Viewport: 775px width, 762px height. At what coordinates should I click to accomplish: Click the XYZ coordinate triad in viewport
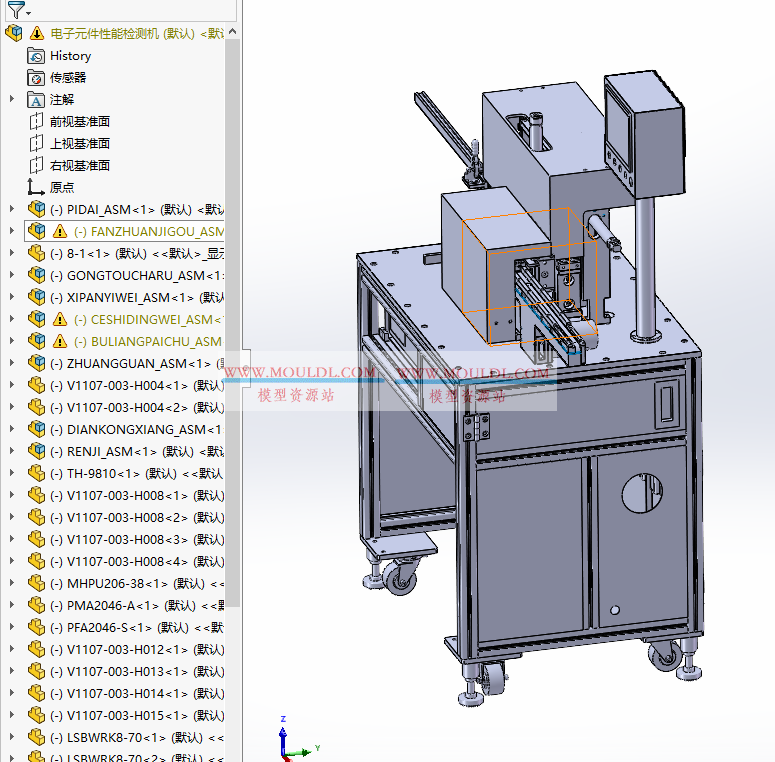click(x=297, y=738)
